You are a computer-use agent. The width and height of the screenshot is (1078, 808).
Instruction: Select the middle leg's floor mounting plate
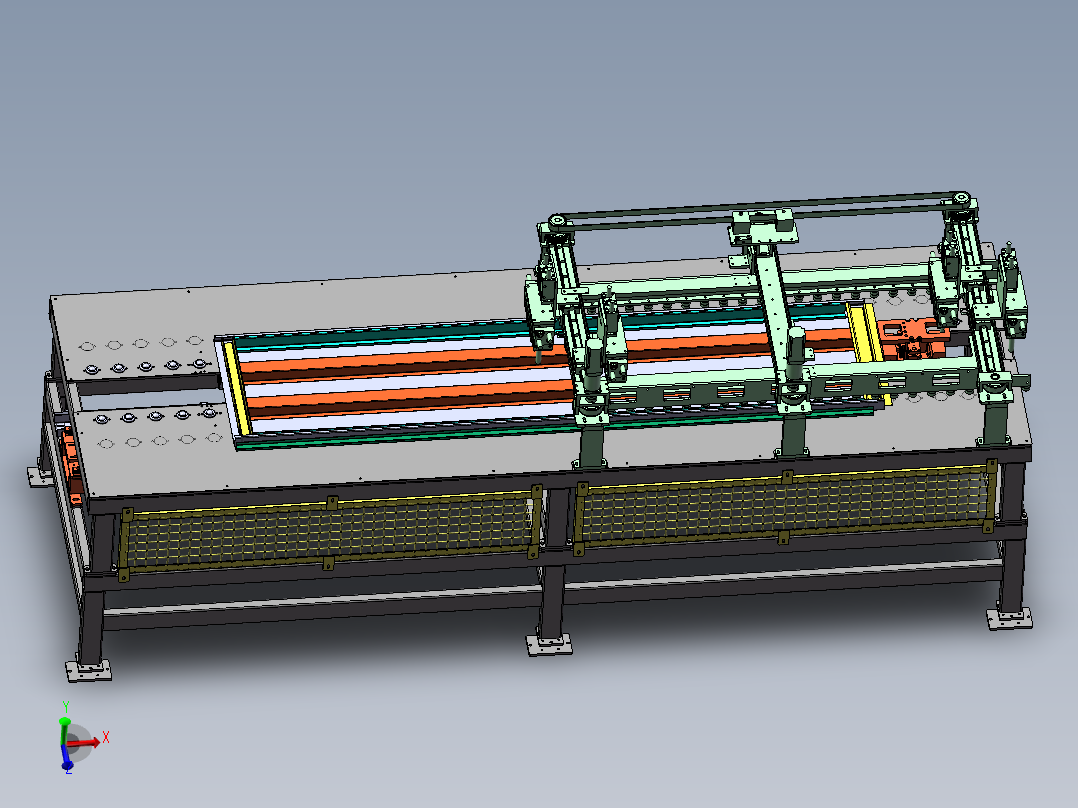(549, 645)
